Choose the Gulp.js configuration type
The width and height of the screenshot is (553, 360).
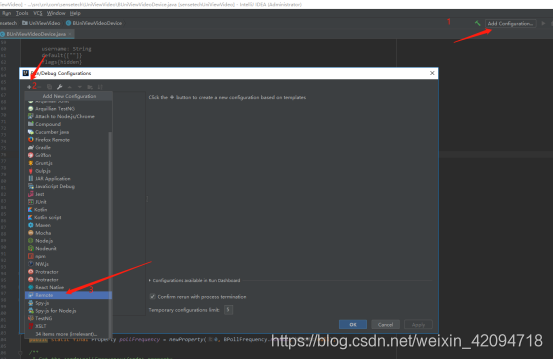tap(68, 171)
